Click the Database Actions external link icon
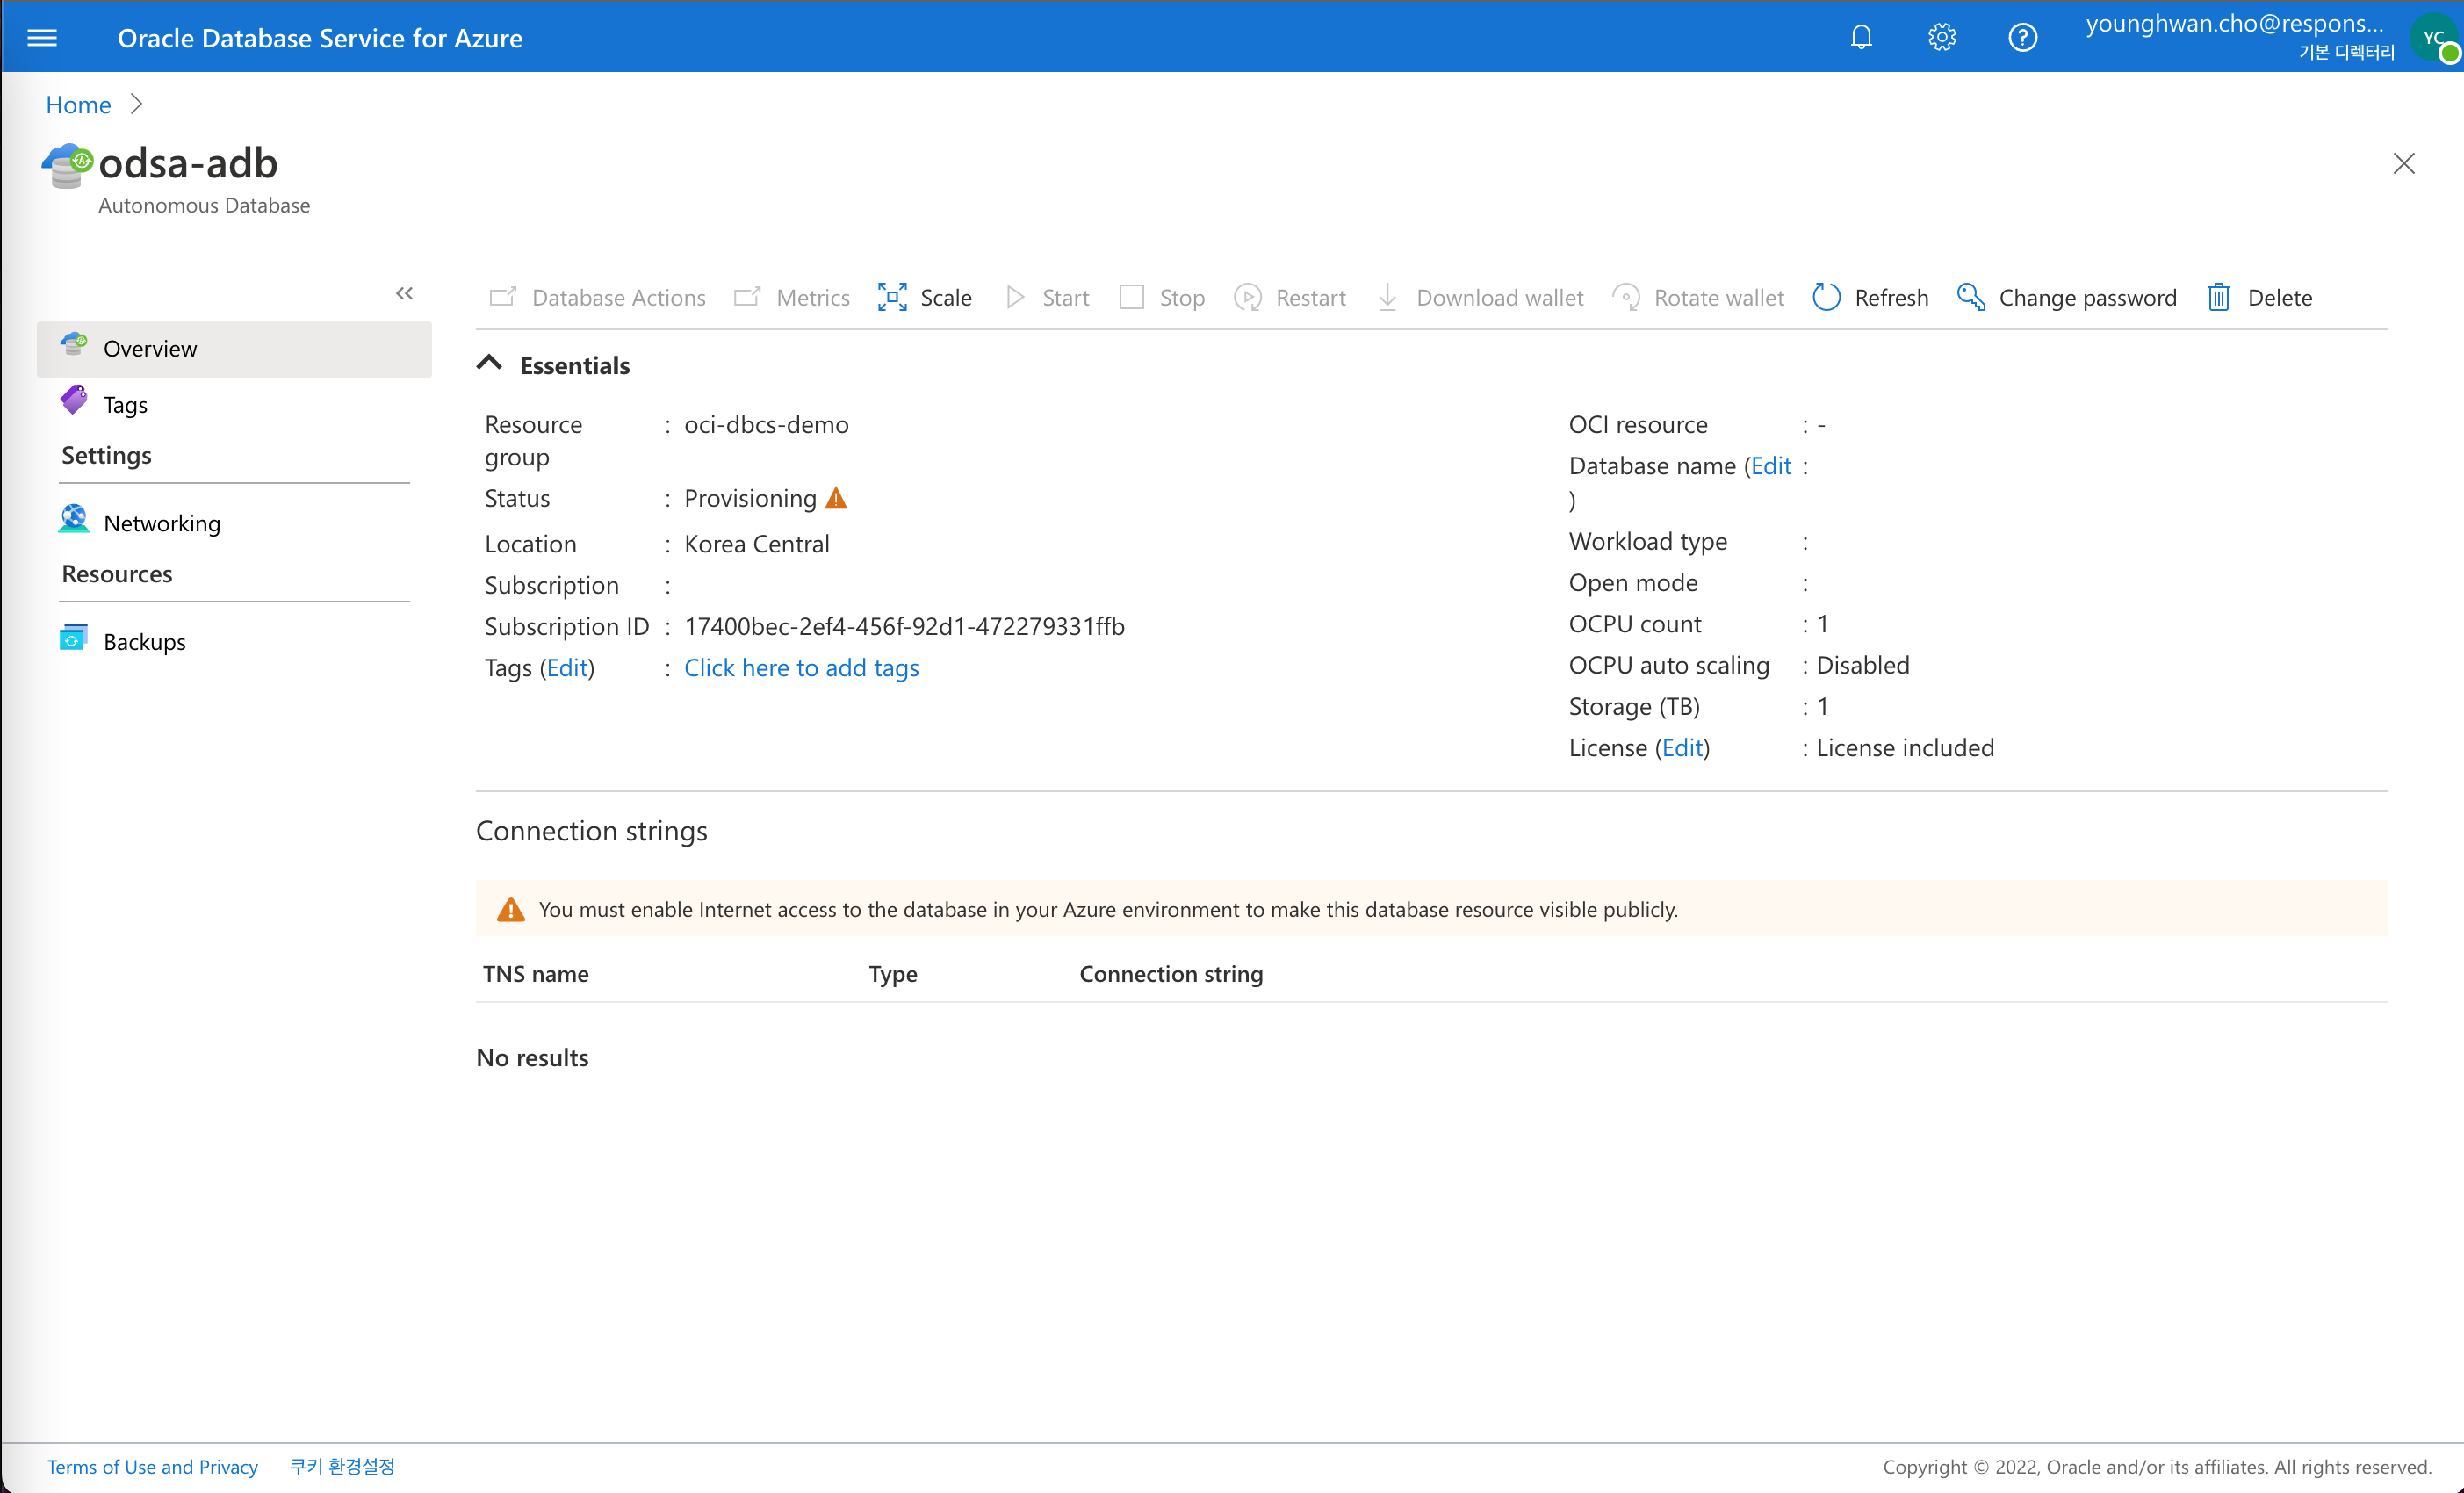This screenshot has height=1493, width=2464. pyautogui.click(x=503, y=297)
